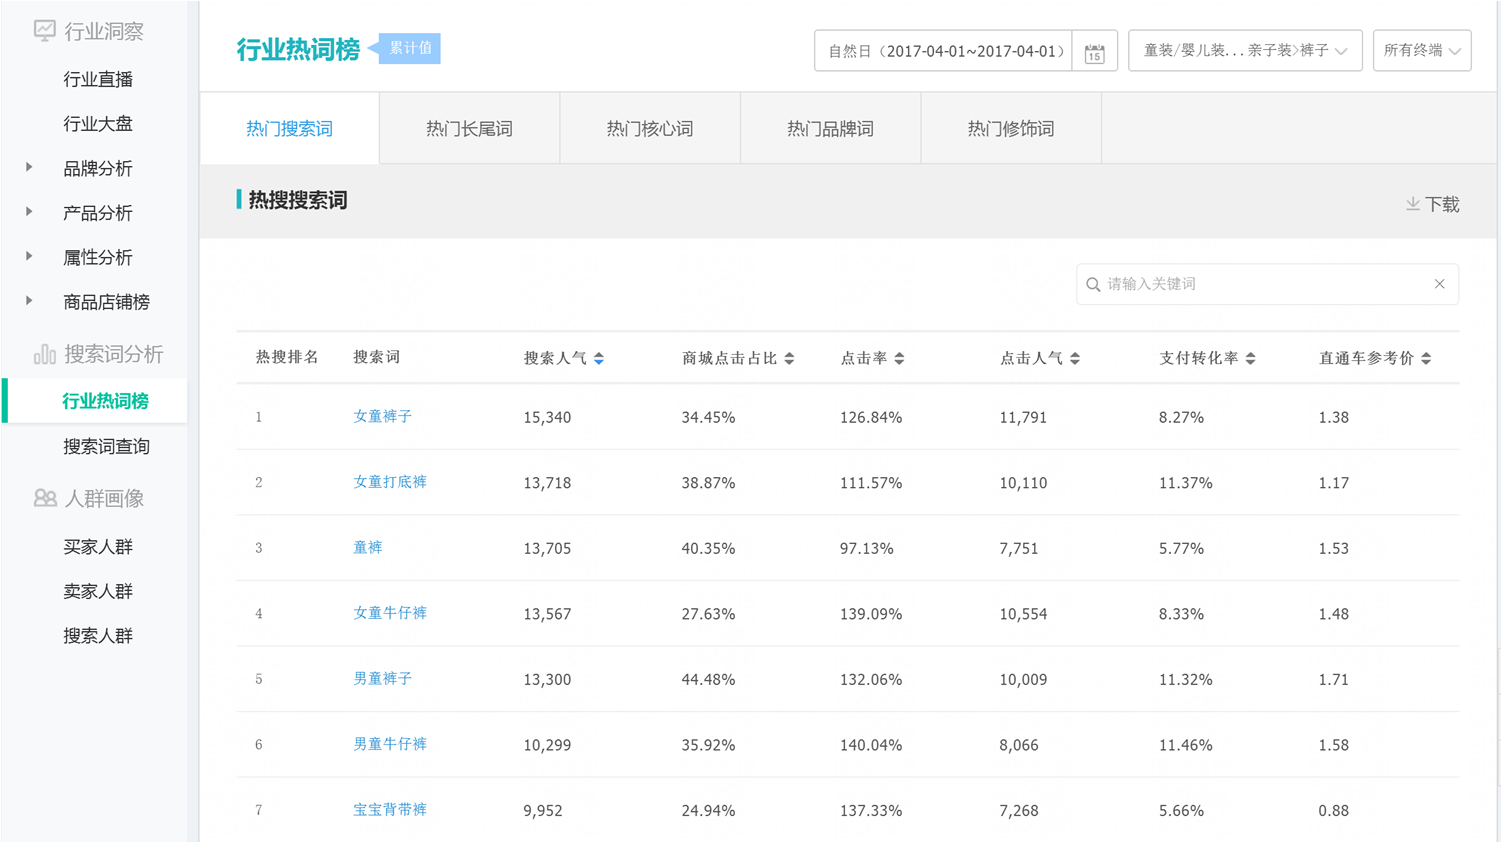Open the 女童裤子 keyword link
The width and height of the screenshot is (1502, 843).
click(382, 416)
